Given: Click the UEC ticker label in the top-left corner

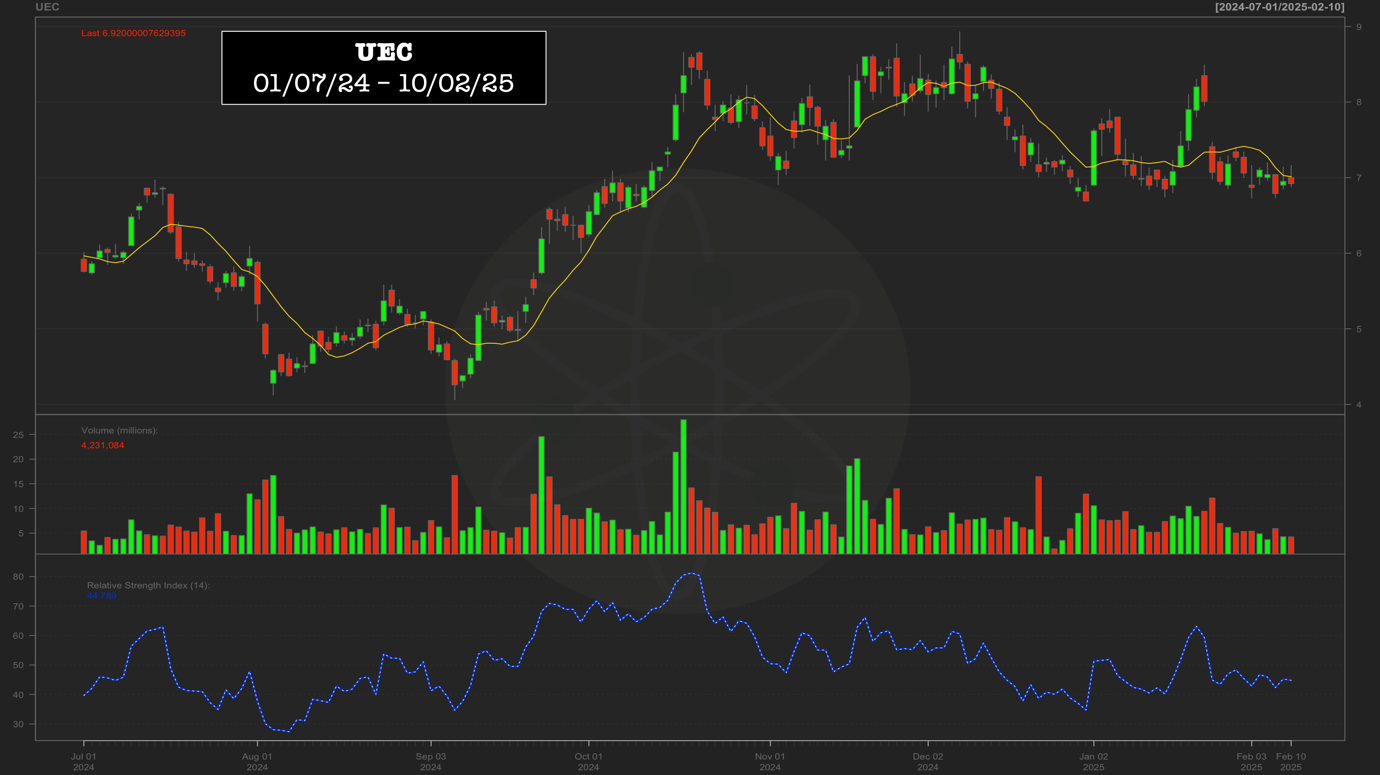Looking at the screenshot, I should click(x=47, y=7).
